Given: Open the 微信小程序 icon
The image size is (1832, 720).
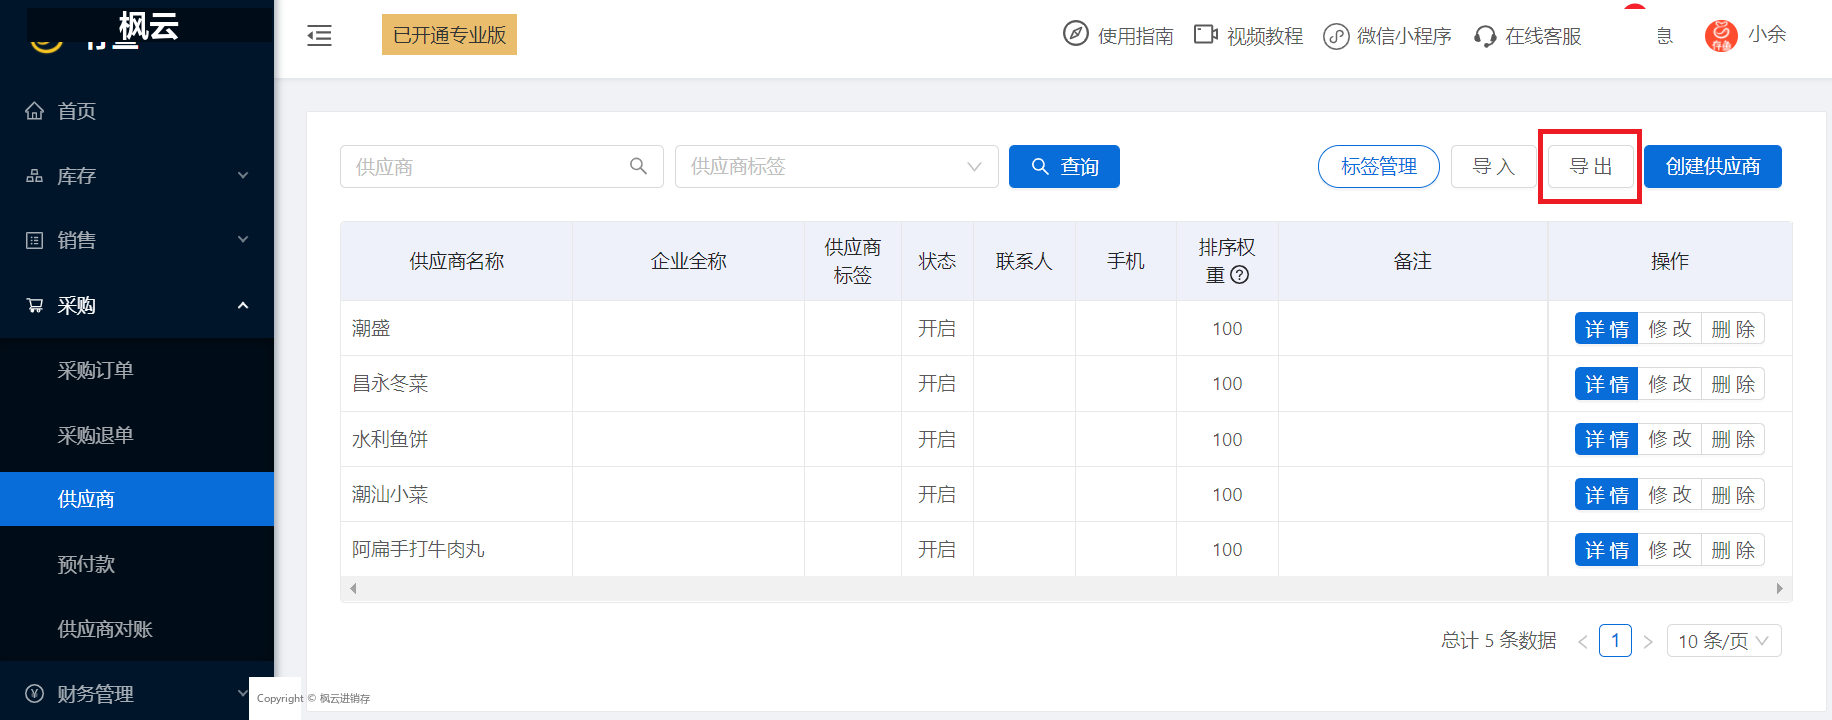Looking at the screenshot, I should click(x=1336, y=36).
